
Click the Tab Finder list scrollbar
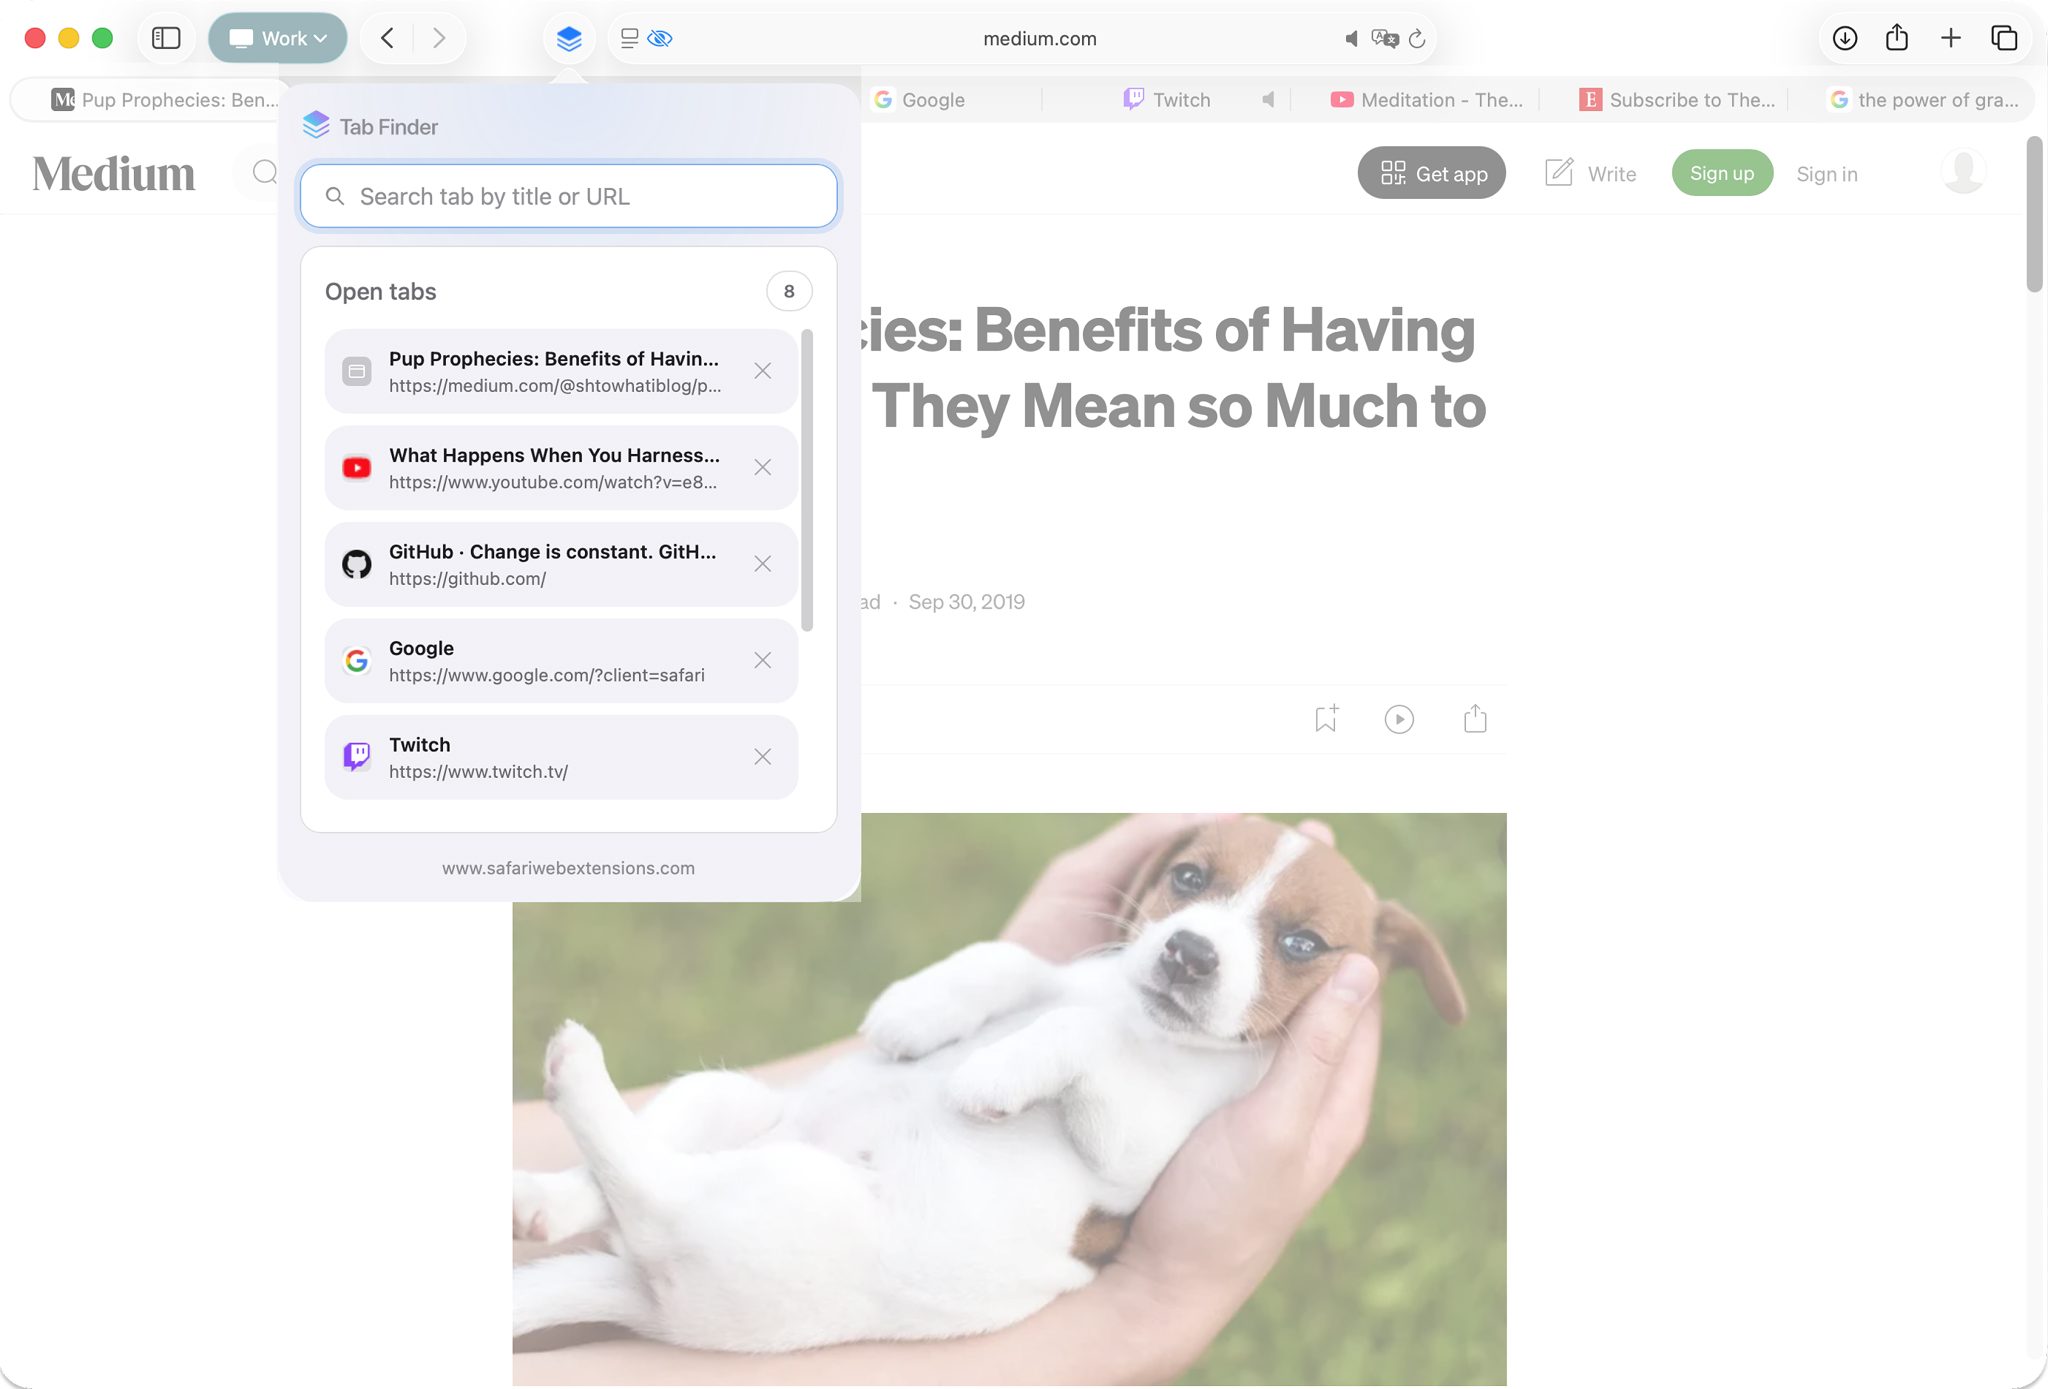tap(807, 480)
